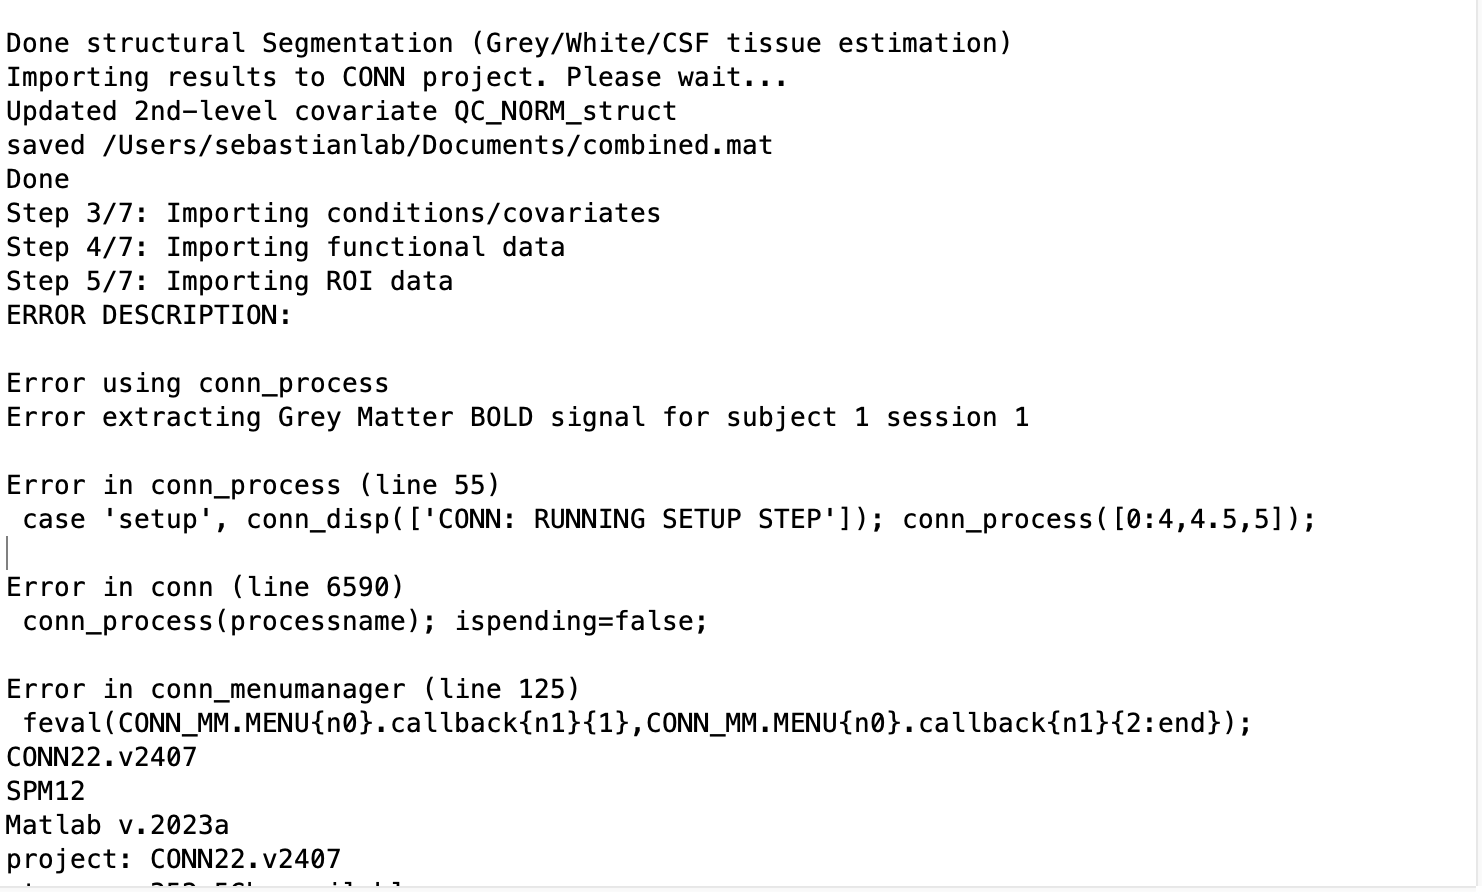Click the Grey Matter BOLD signal error line

517,418
